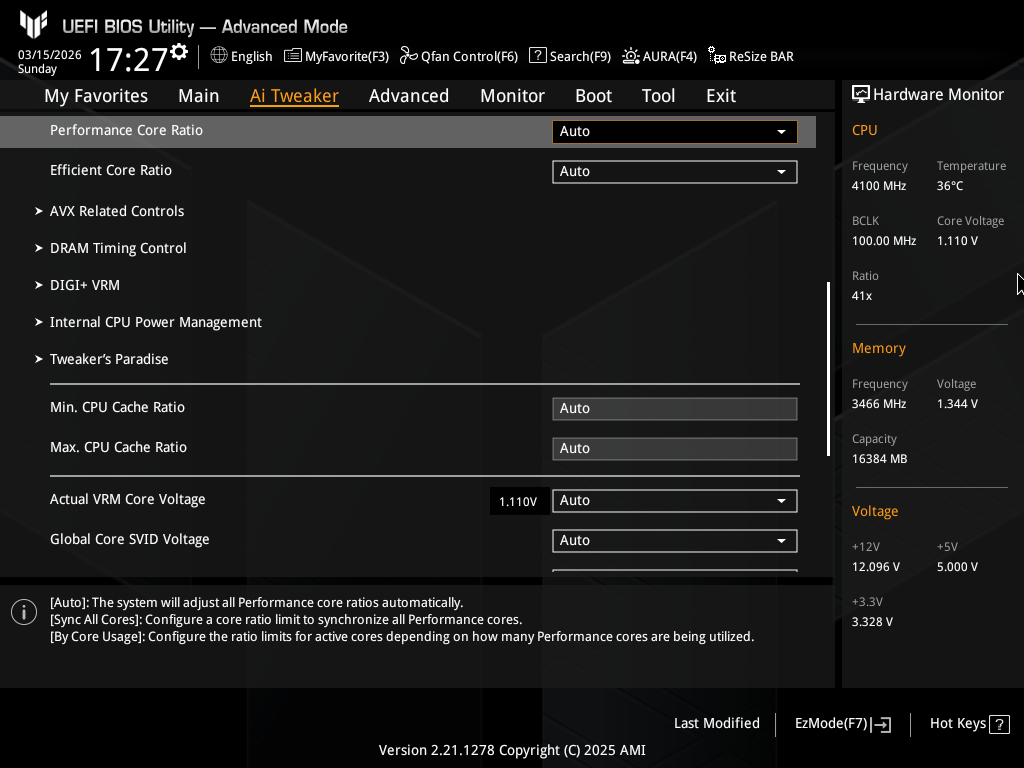This screenshot has width=1024, height=768.
Task: Click the CPU frequency 4100 MHz value
Action: pos(879,186)
